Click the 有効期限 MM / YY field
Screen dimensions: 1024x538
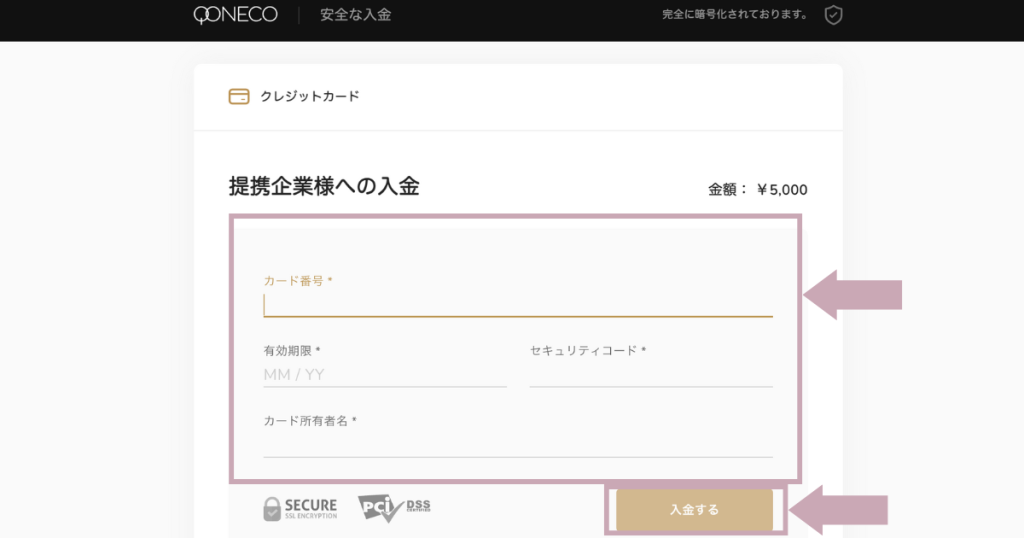[385, 375]
